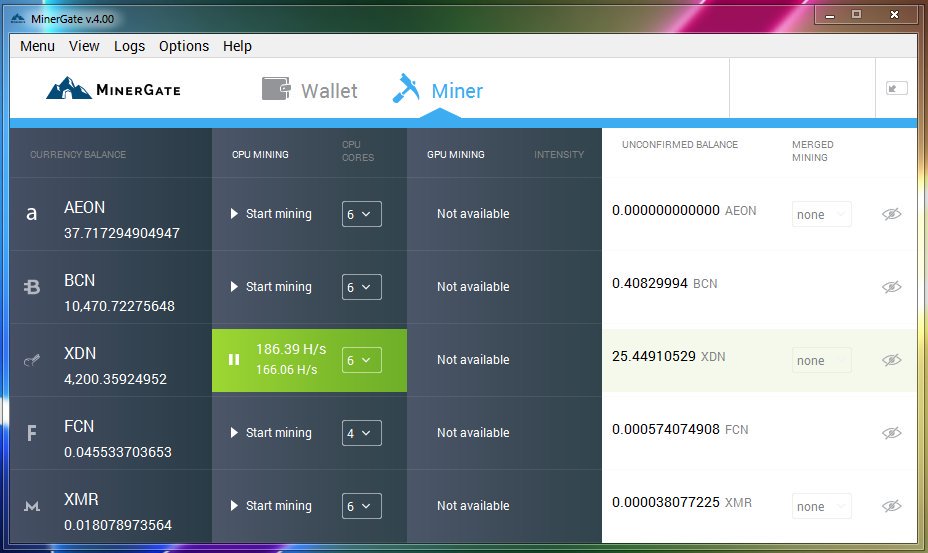
Task: Click unconfirmed balance 0.40829994 BCN
Action: point(665,284)
